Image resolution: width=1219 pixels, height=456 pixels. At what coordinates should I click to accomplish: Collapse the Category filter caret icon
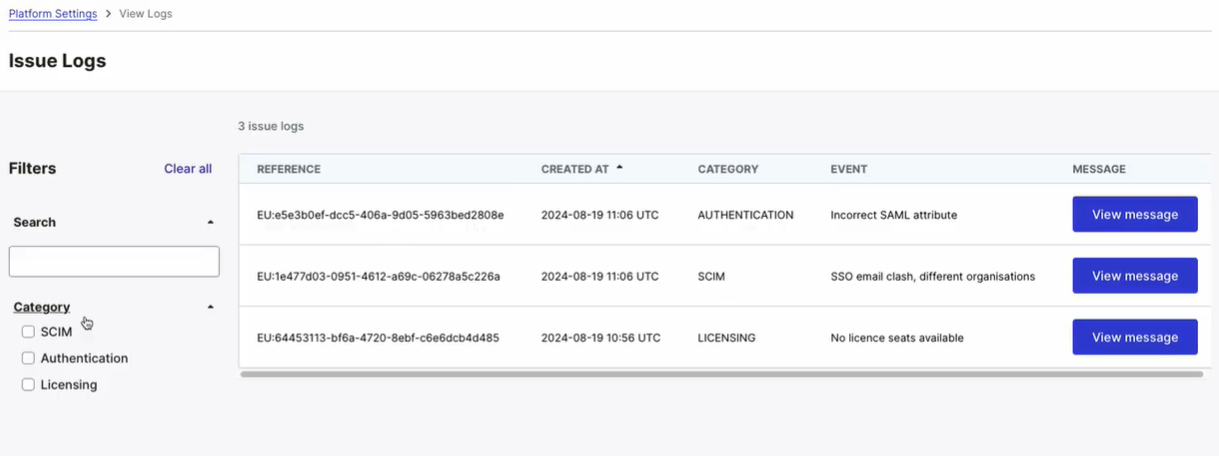(x=210, y=307)
